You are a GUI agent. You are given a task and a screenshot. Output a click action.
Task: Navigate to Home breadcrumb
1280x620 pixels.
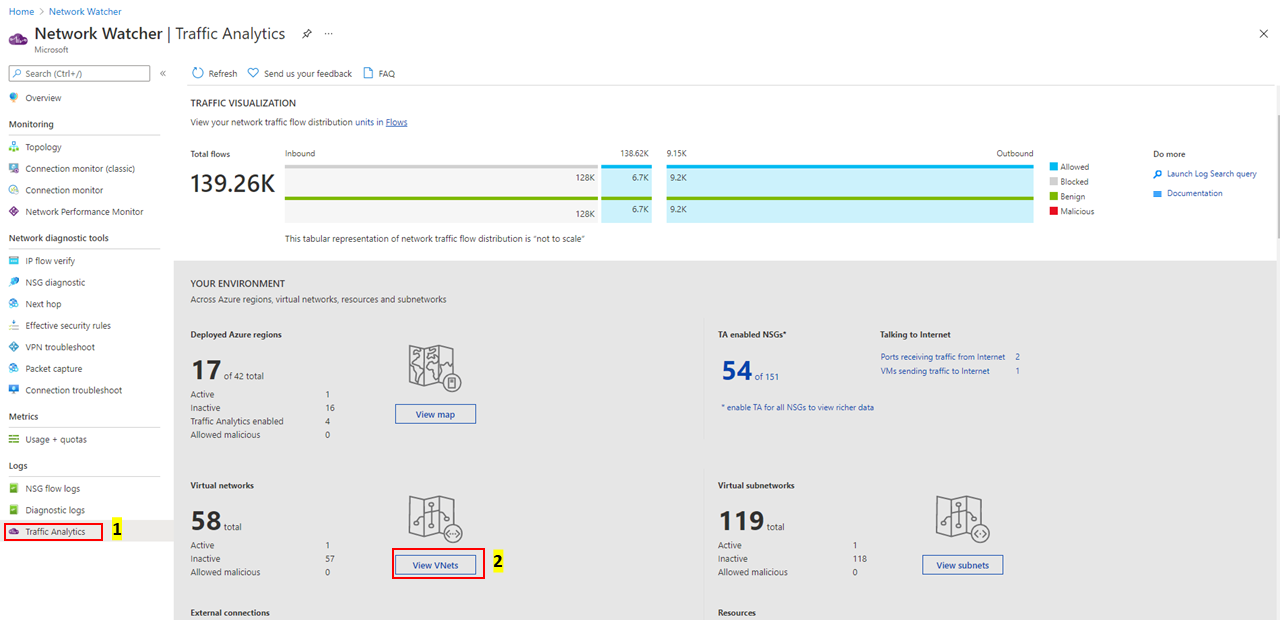(x=21, y=11)
